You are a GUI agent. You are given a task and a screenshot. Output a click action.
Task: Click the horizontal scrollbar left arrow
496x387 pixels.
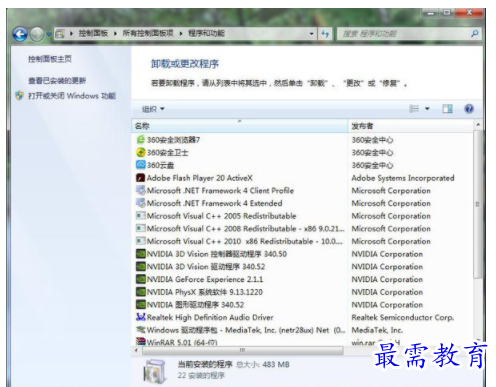coord(136,350)
